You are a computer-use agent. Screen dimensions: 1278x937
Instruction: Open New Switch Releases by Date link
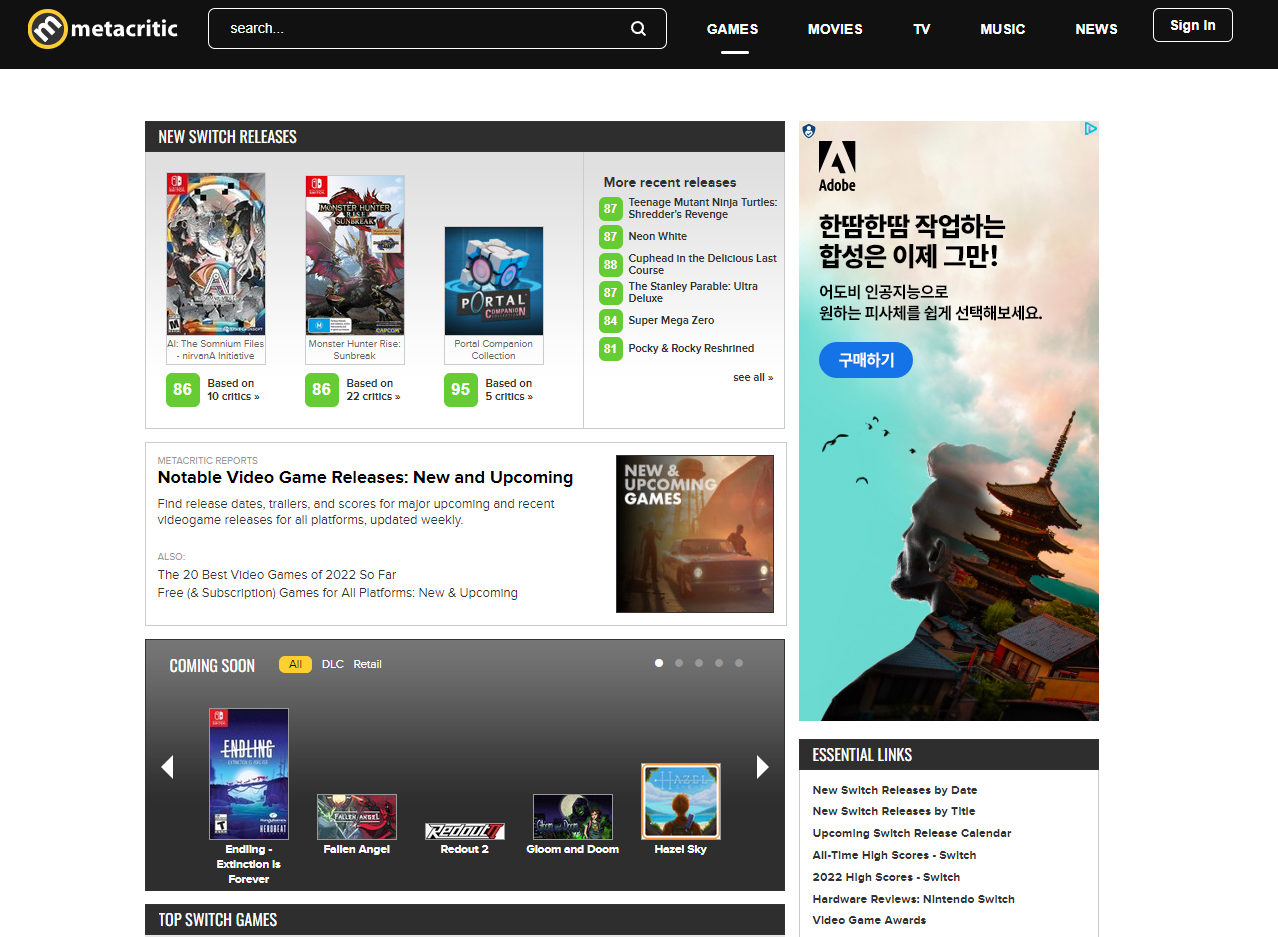(x=895, y=790)
